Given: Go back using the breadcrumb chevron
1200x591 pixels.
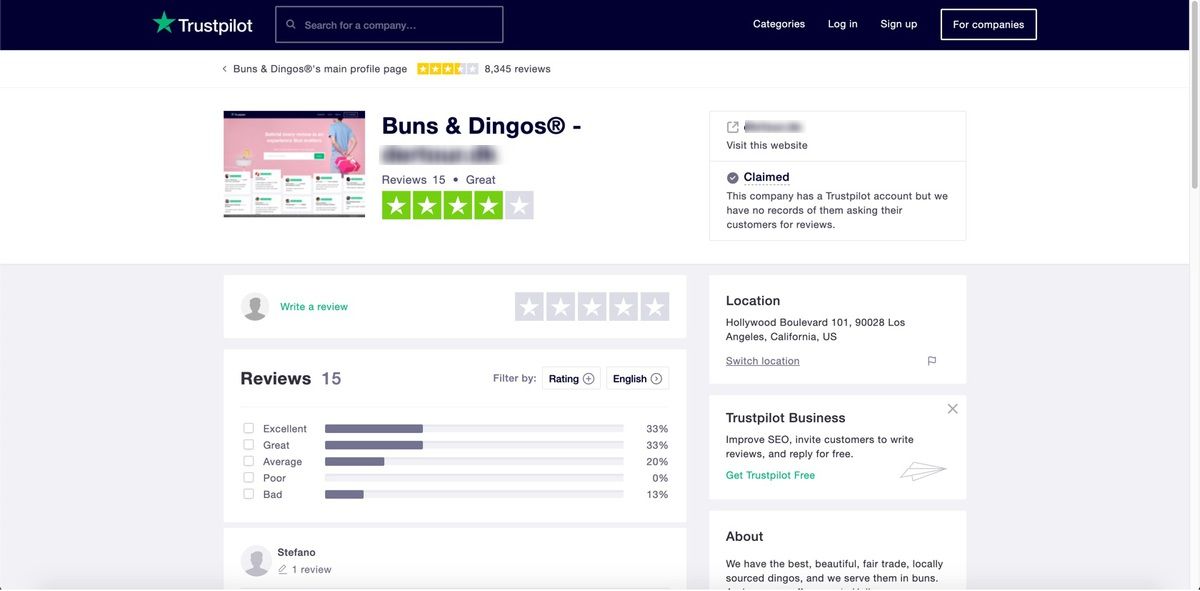Looking at the screenshot, I should coord(224,69).
